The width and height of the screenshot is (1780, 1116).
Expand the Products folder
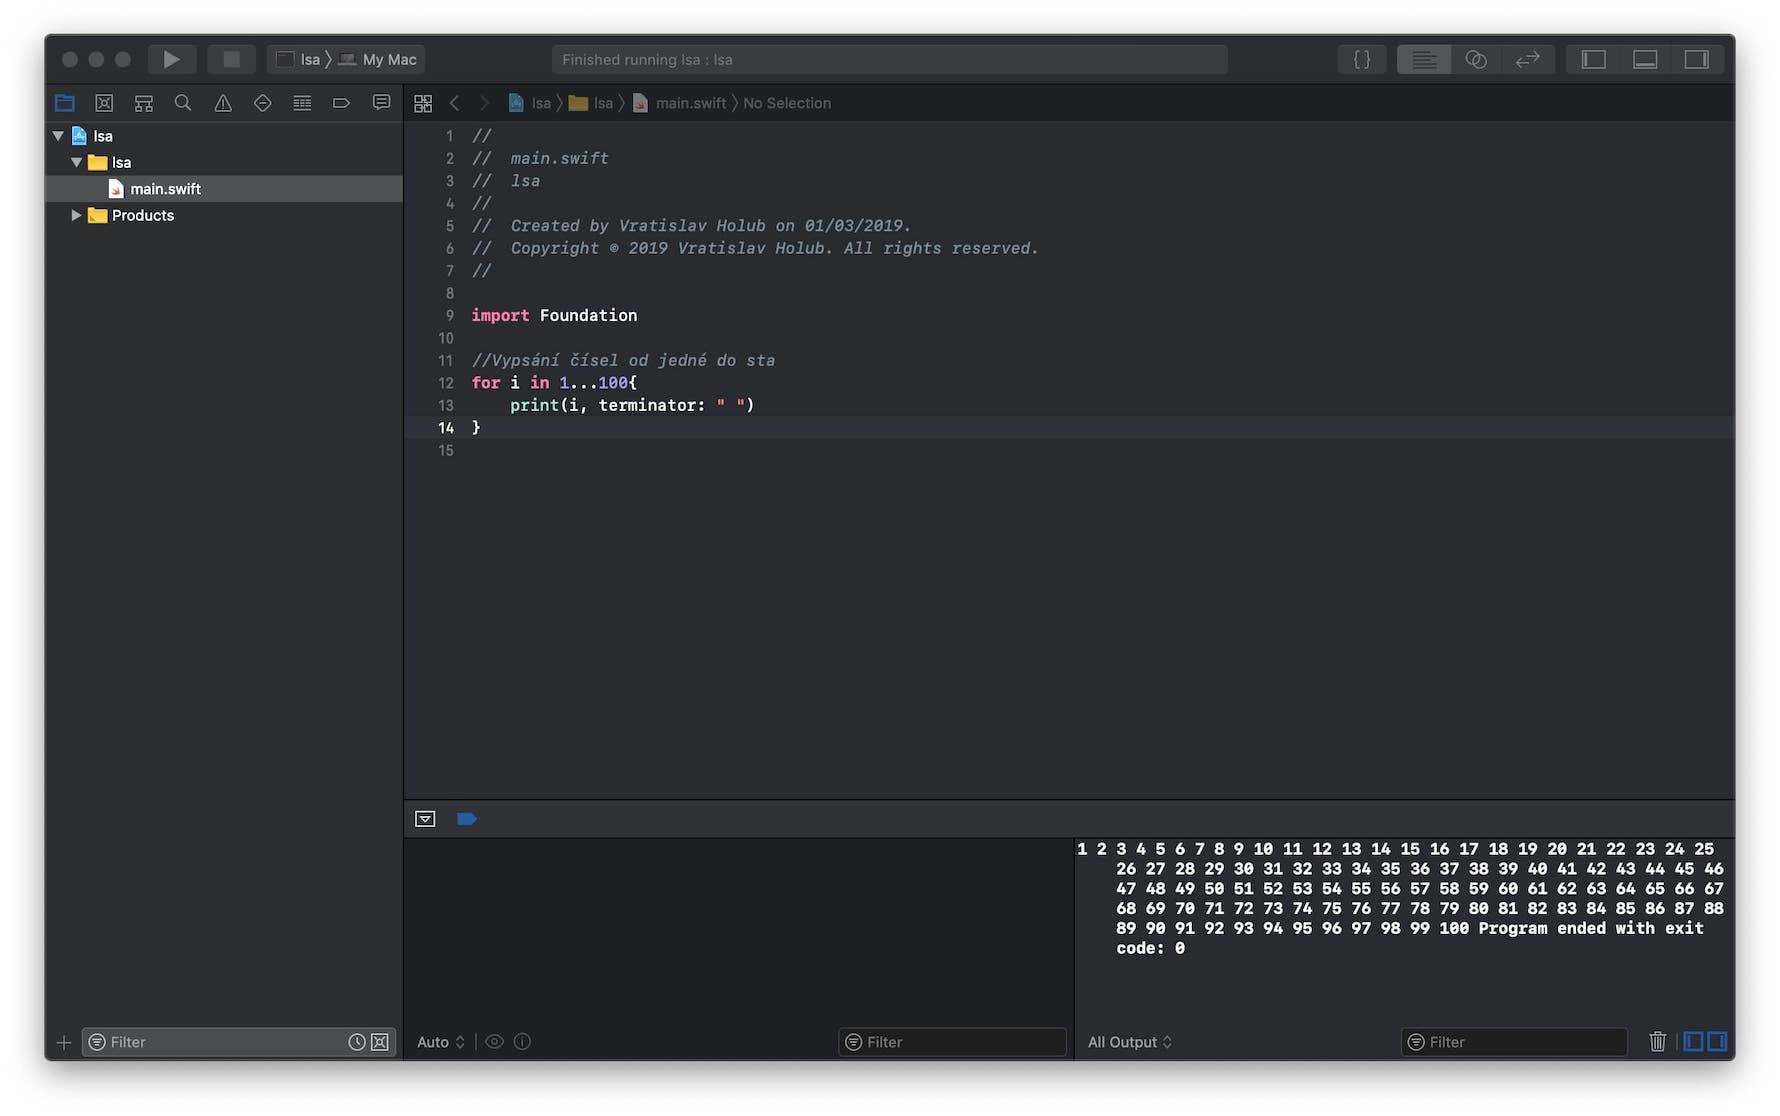point(76,215)
